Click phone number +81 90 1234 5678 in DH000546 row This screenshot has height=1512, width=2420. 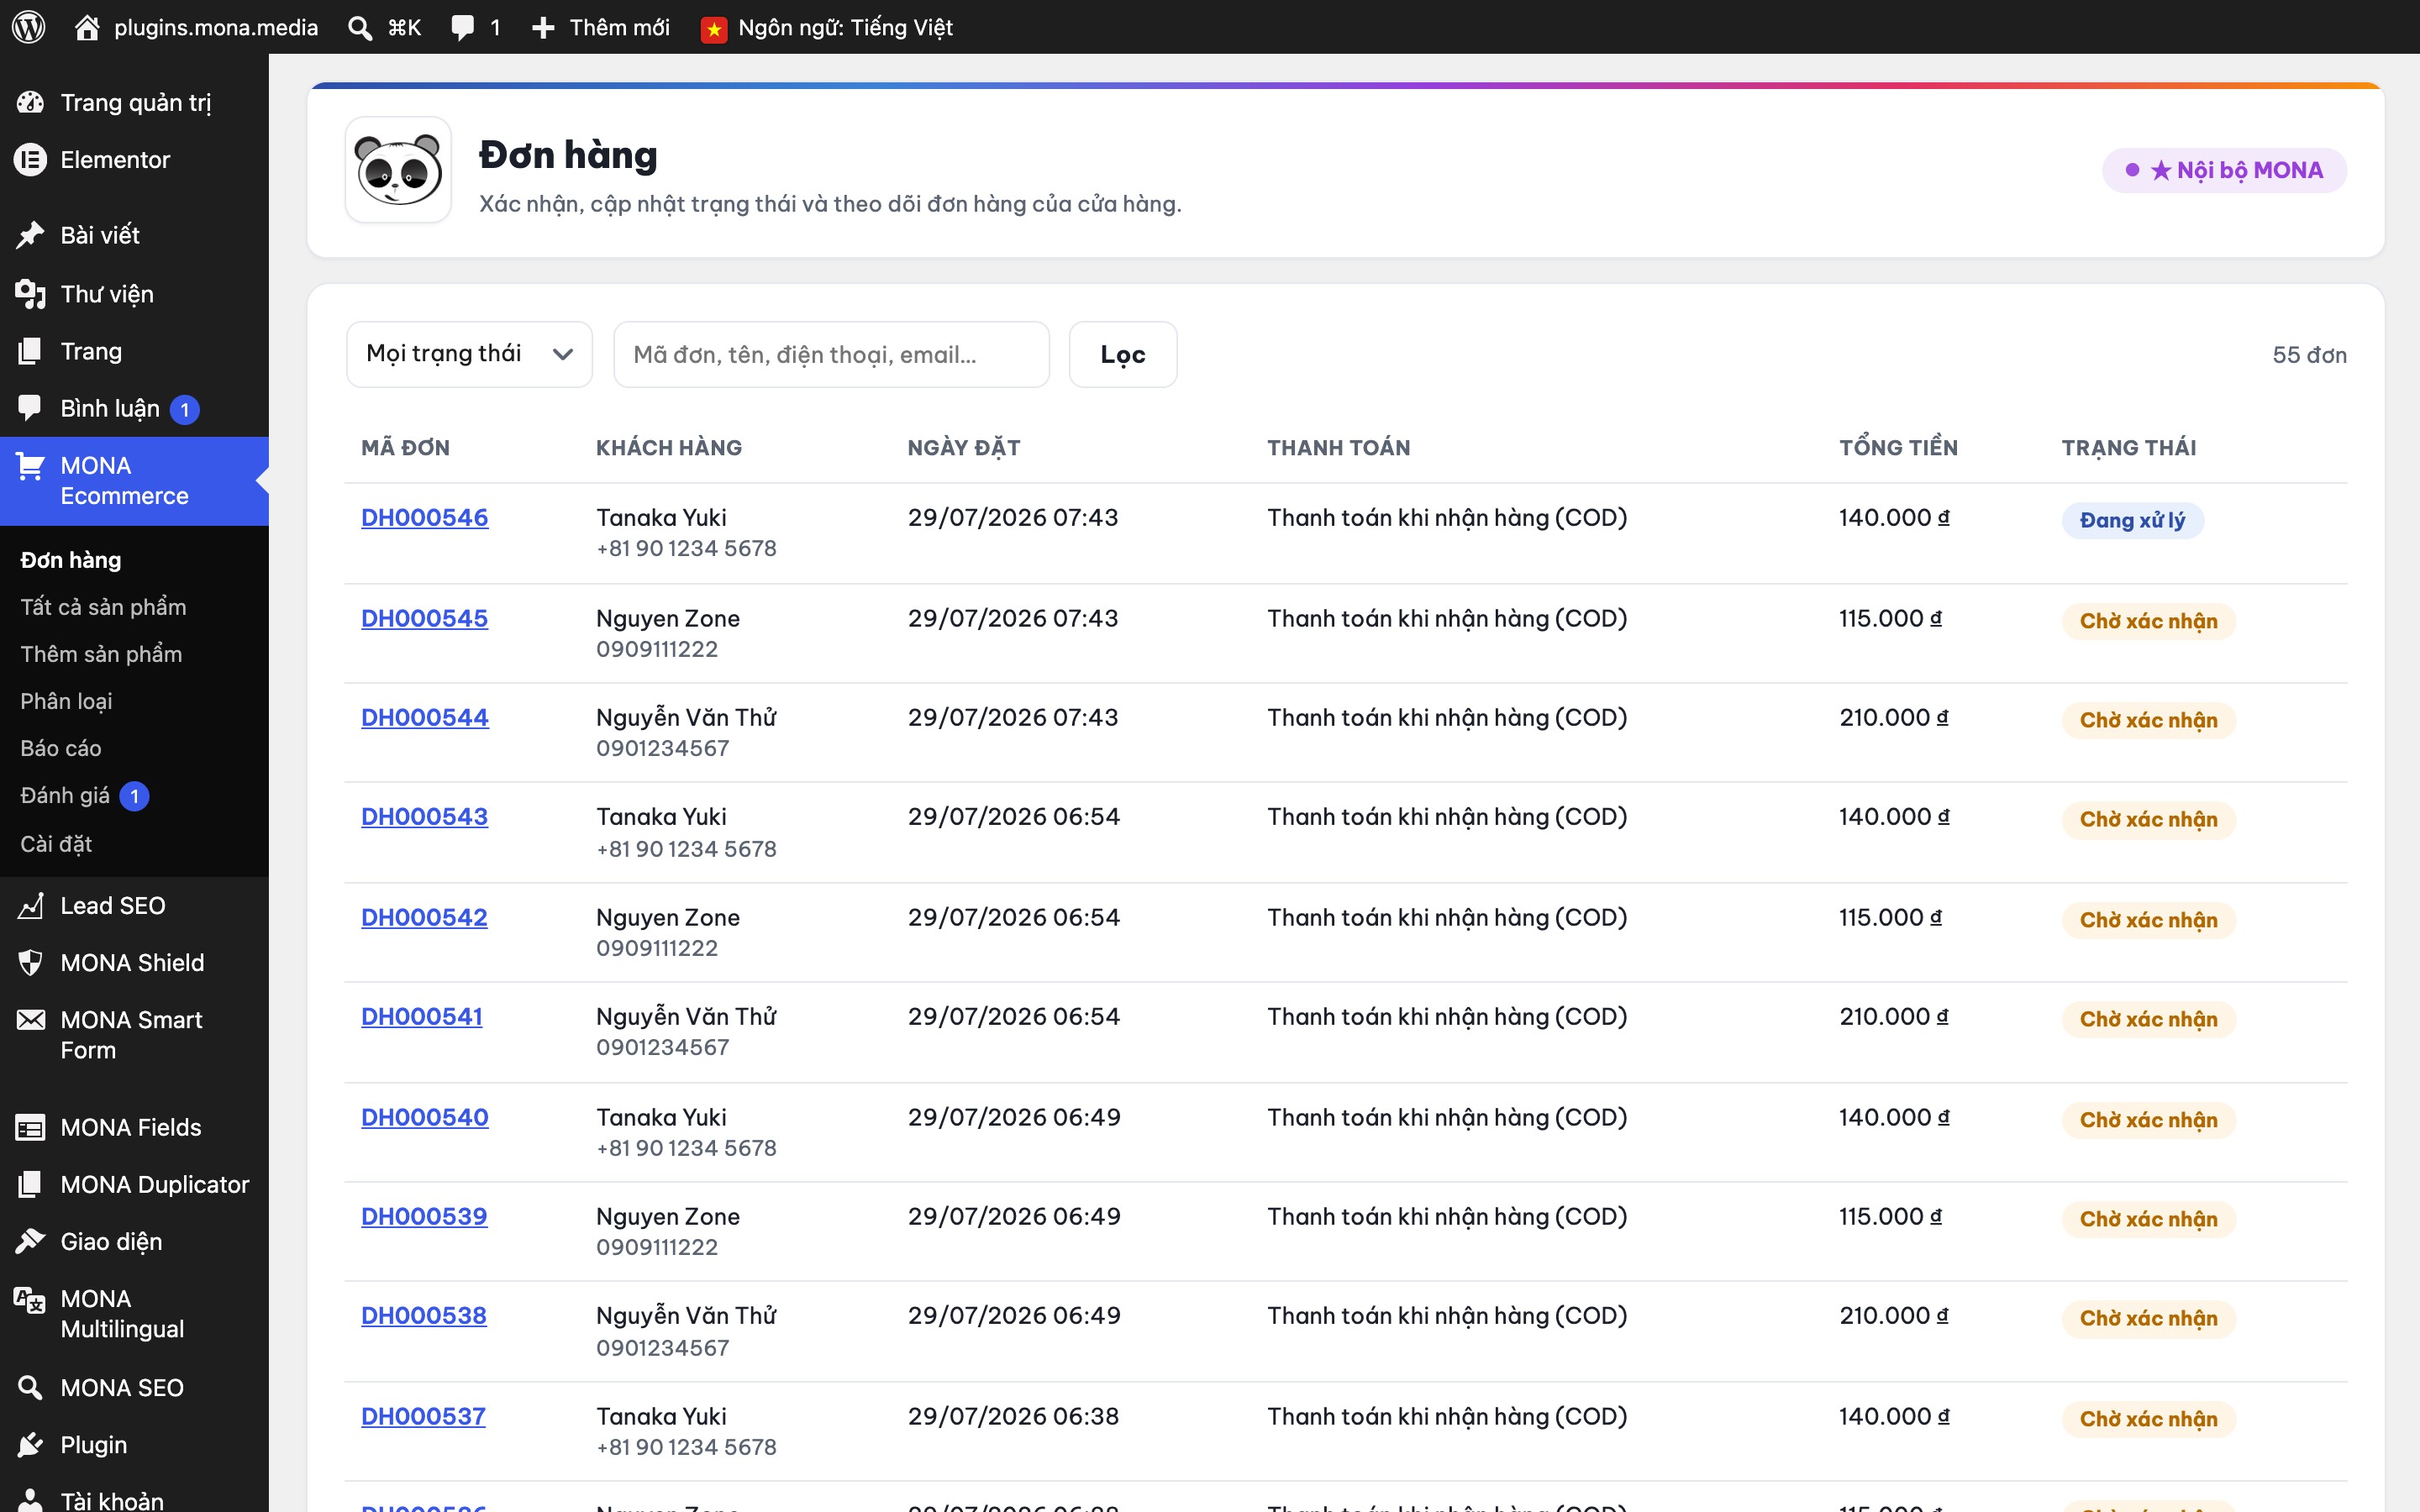[686, 549]
